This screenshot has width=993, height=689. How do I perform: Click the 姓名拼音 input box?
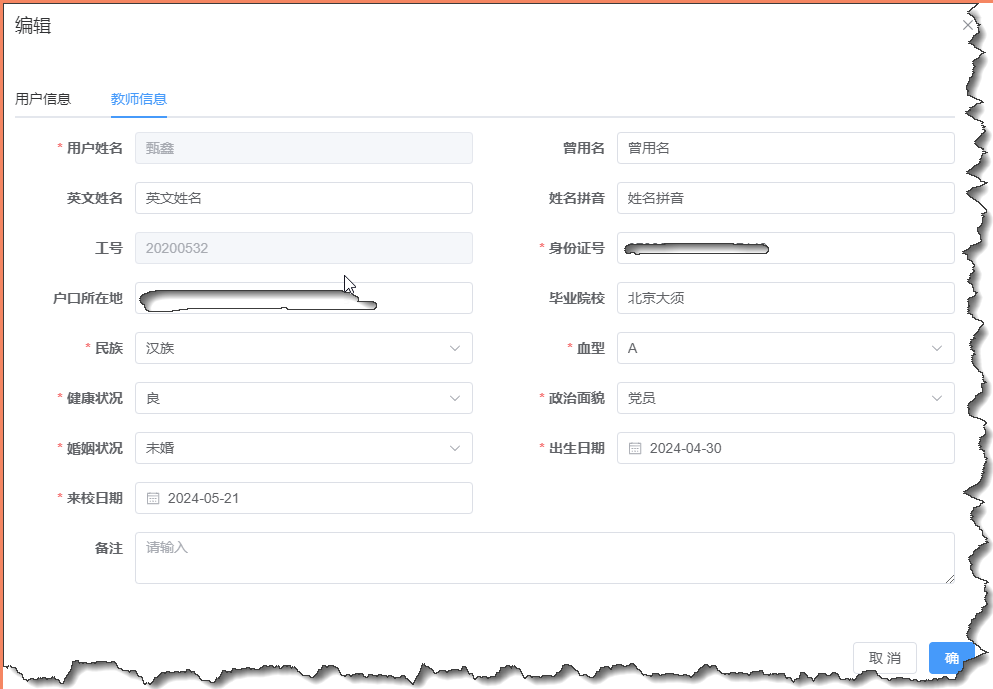[785, 198]
